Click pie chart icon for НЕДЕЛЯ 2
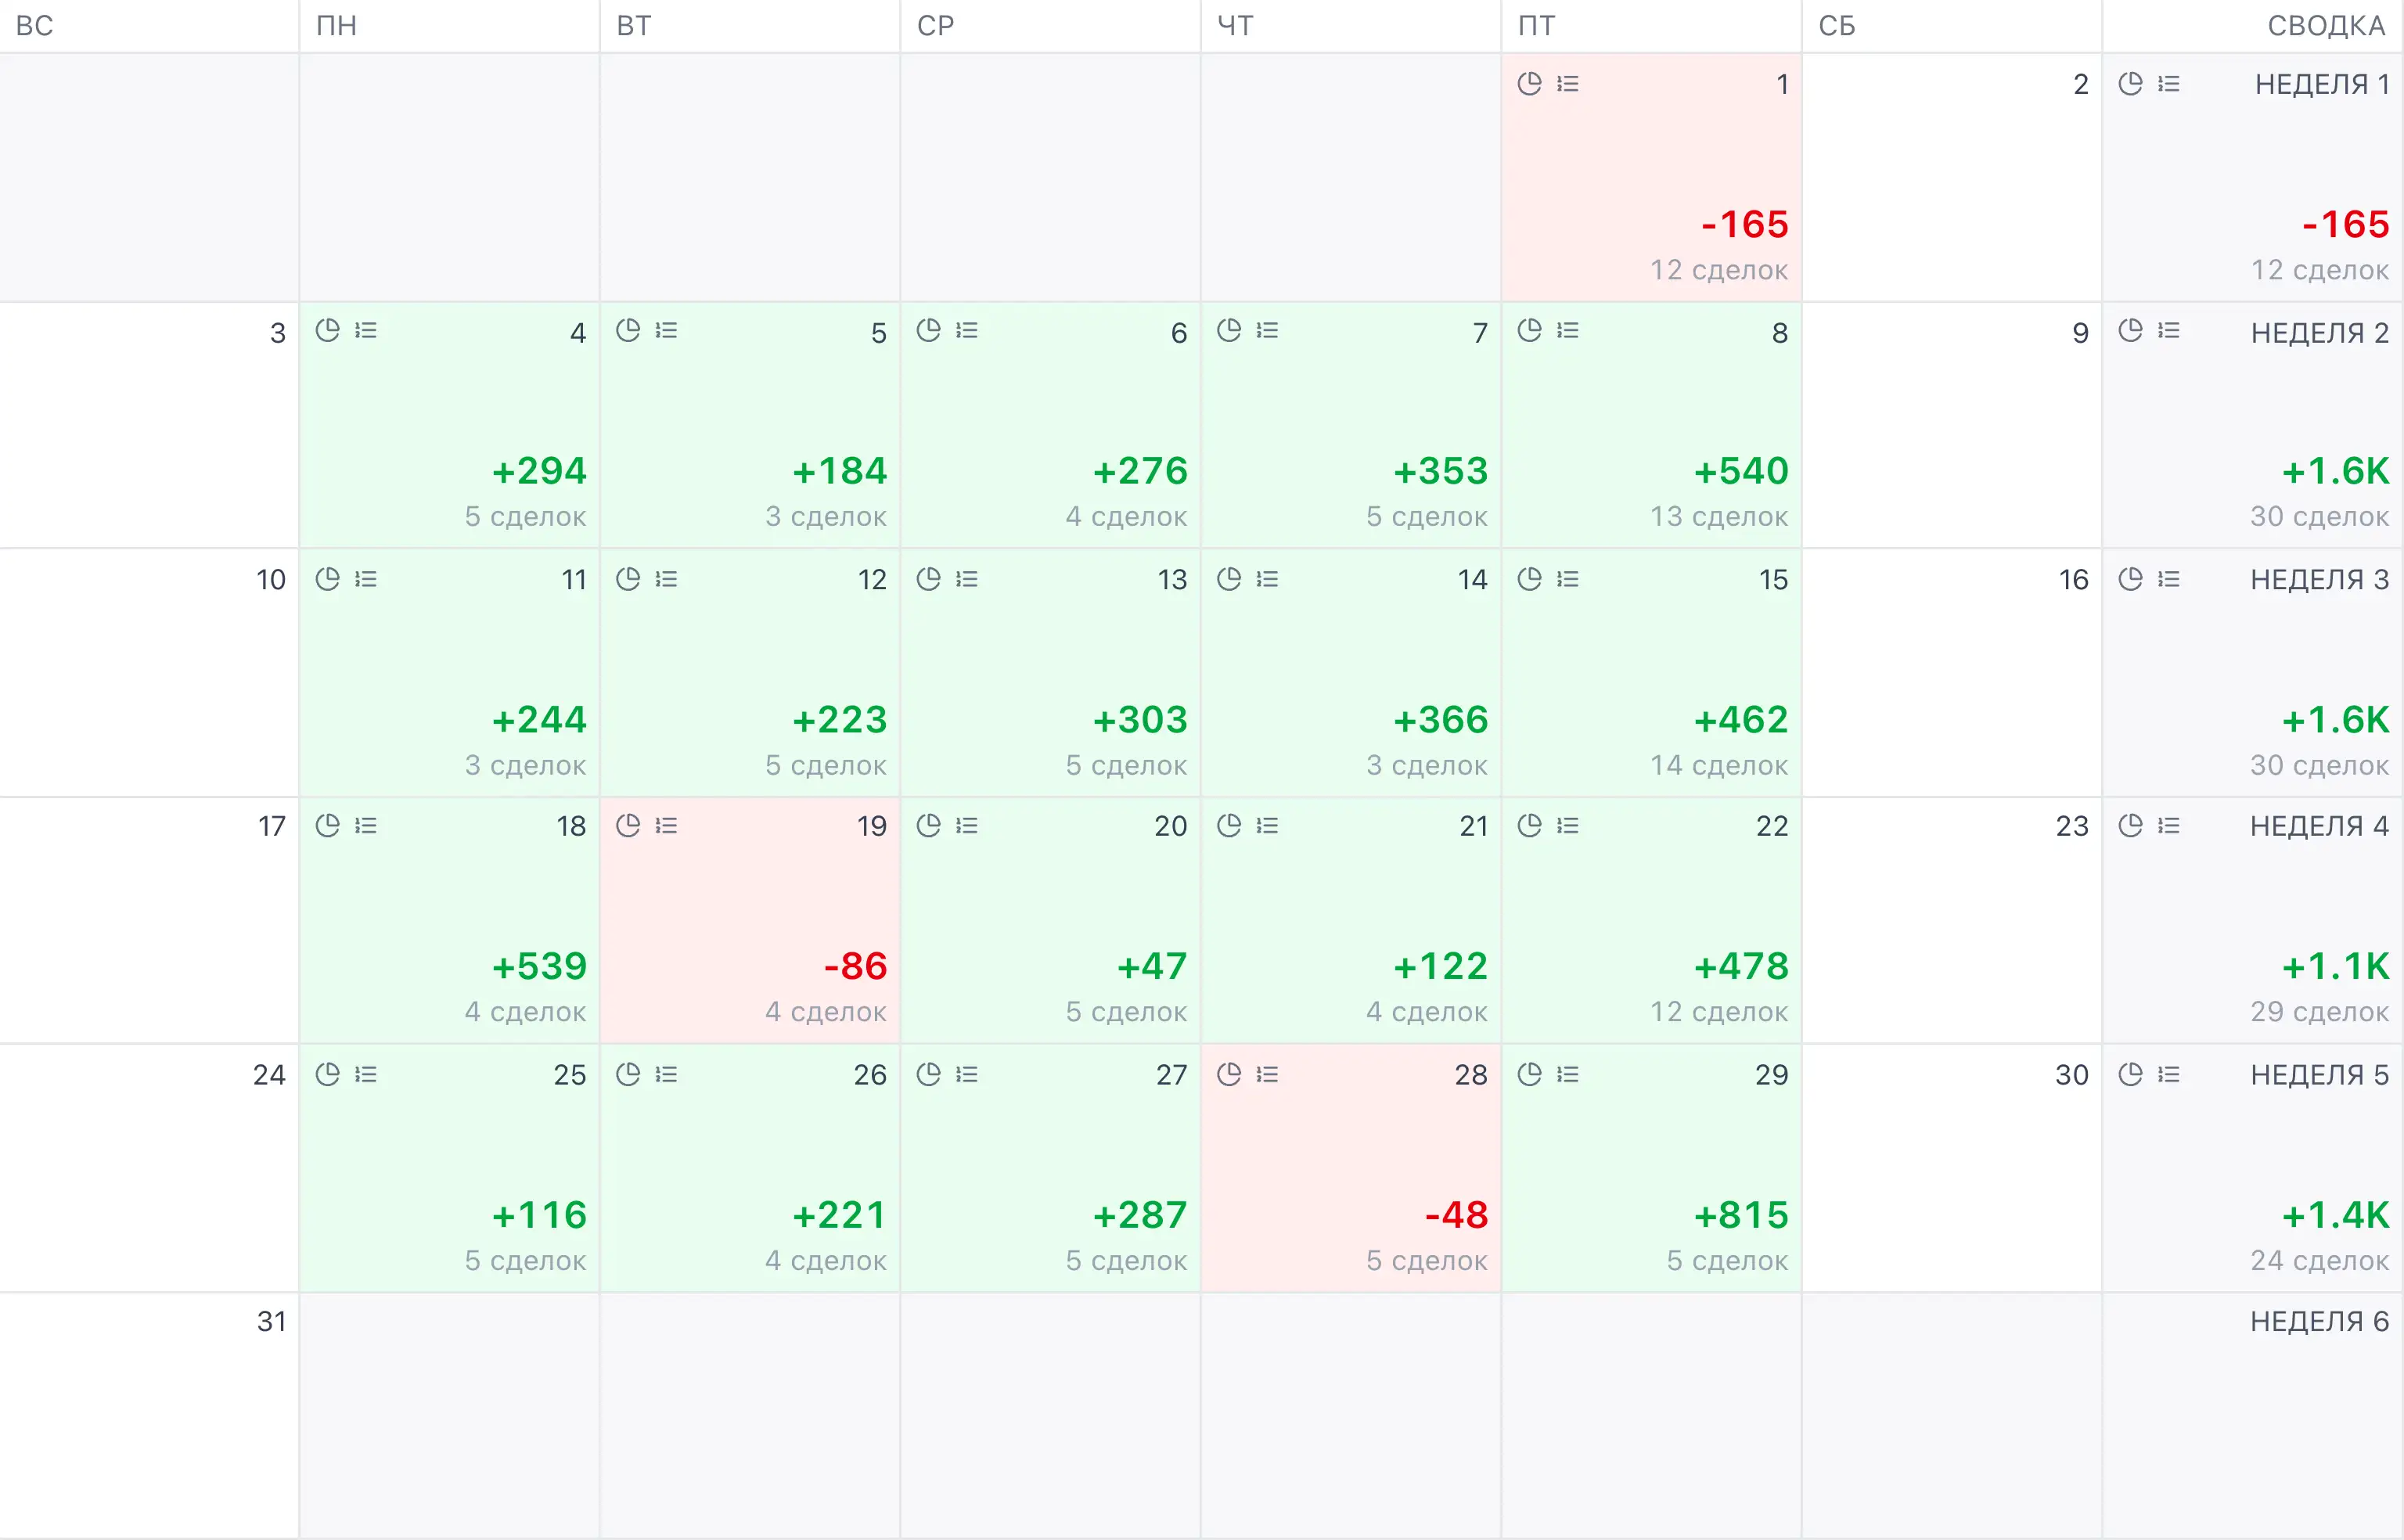Viewport: 2404px width, 1540px height. point(2130,330)
